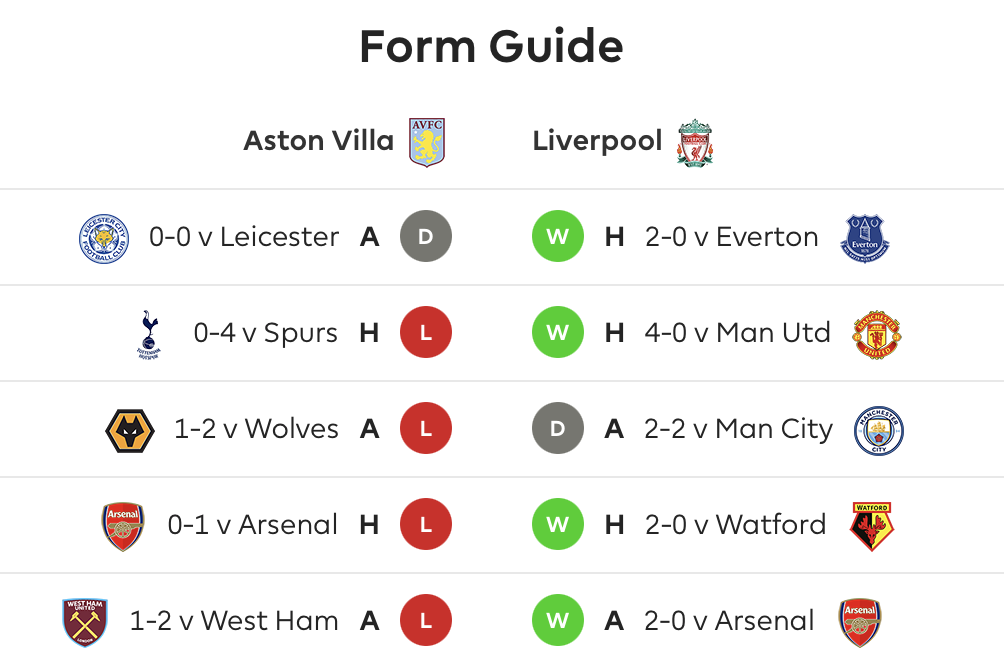Click the grey D badge for Man City draw

click(x=558, y=428)
